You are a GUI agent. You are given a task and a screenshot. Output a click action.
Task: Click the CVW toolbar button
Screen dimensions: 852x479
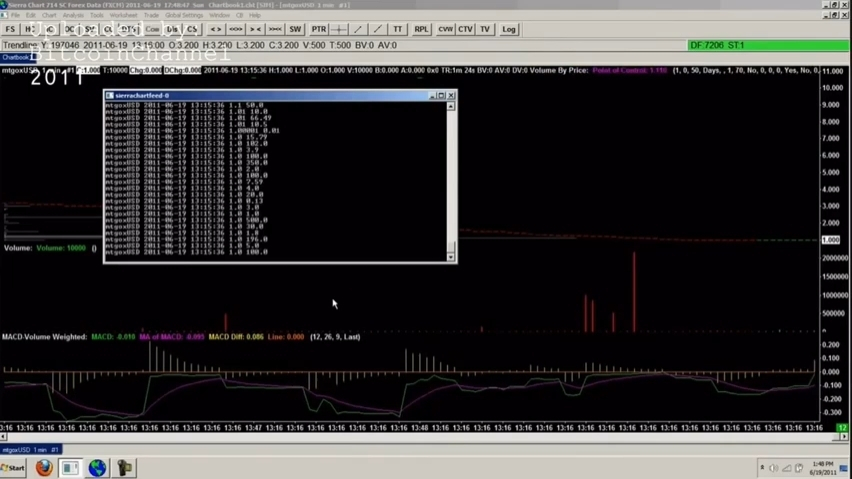446,29
